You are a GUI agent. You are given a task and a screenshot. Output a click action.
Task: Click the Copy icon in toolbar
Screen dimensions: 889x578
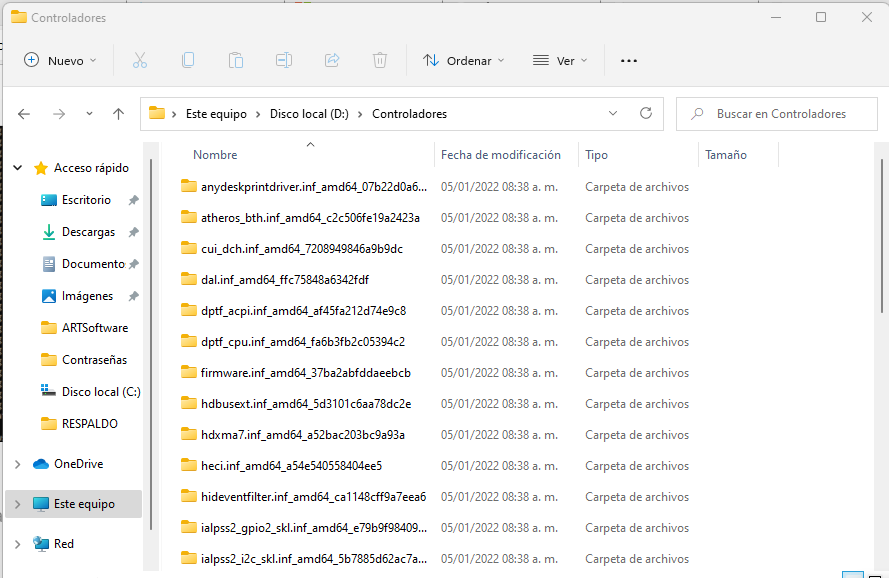pos(188,61)
